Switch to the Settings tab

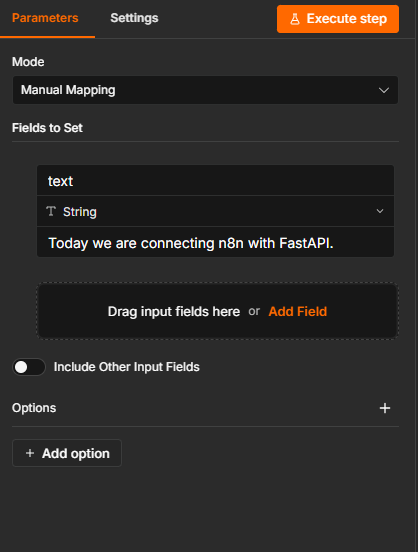134,18
